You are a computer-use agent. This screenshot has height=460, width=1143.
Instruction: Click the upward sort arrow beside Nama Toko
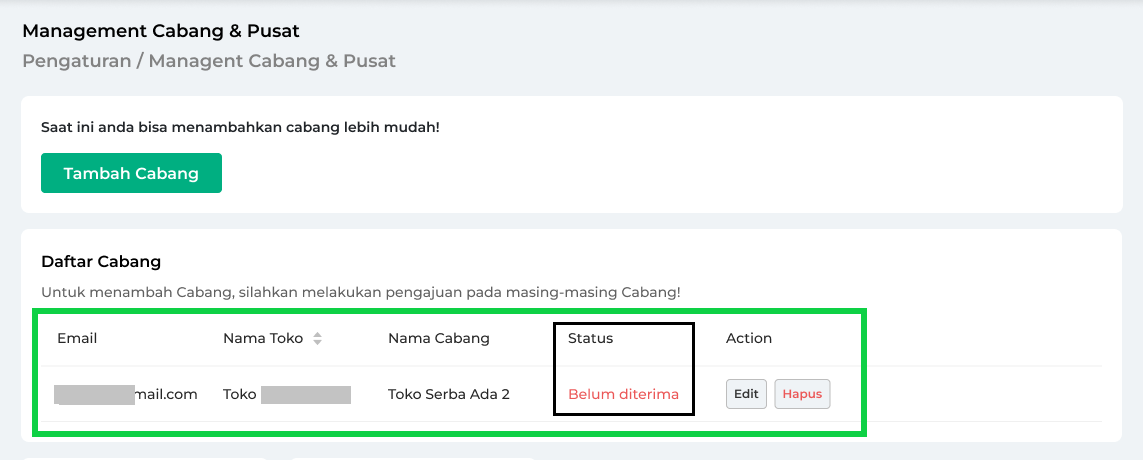click(x=317, y=335)
